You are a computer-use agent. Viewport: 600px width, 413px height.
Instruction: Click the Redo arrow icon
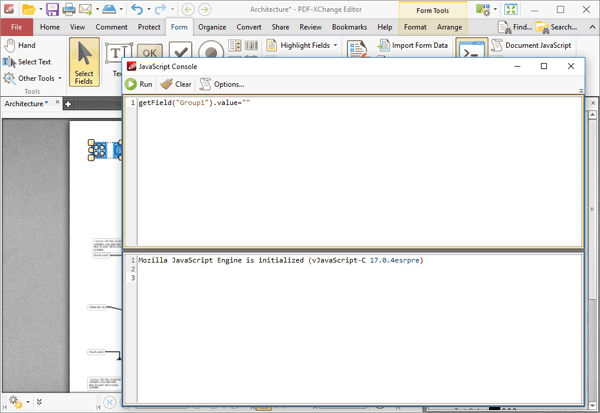coord(160,9)
